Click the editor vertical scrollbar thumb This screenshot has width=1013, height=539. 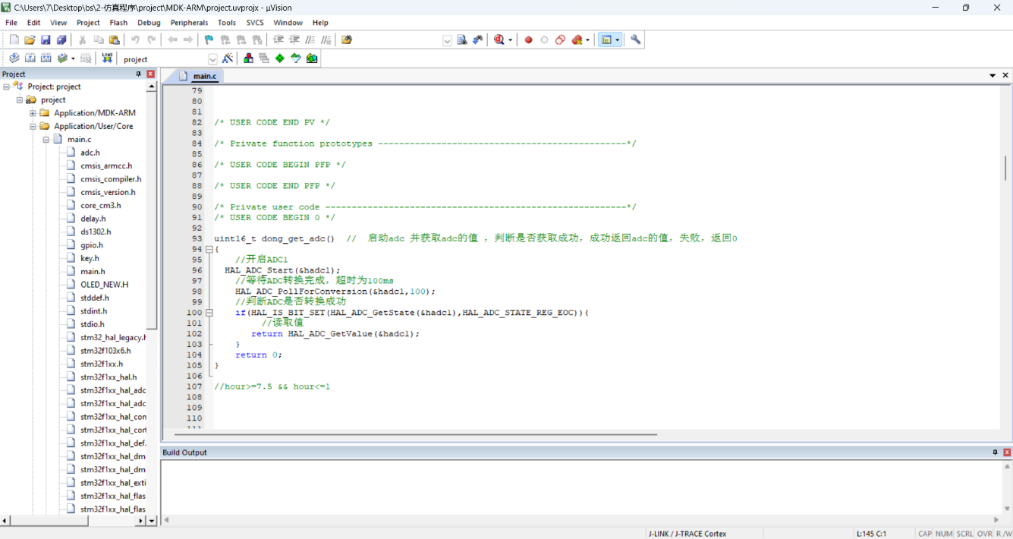tap(1005, 167)
